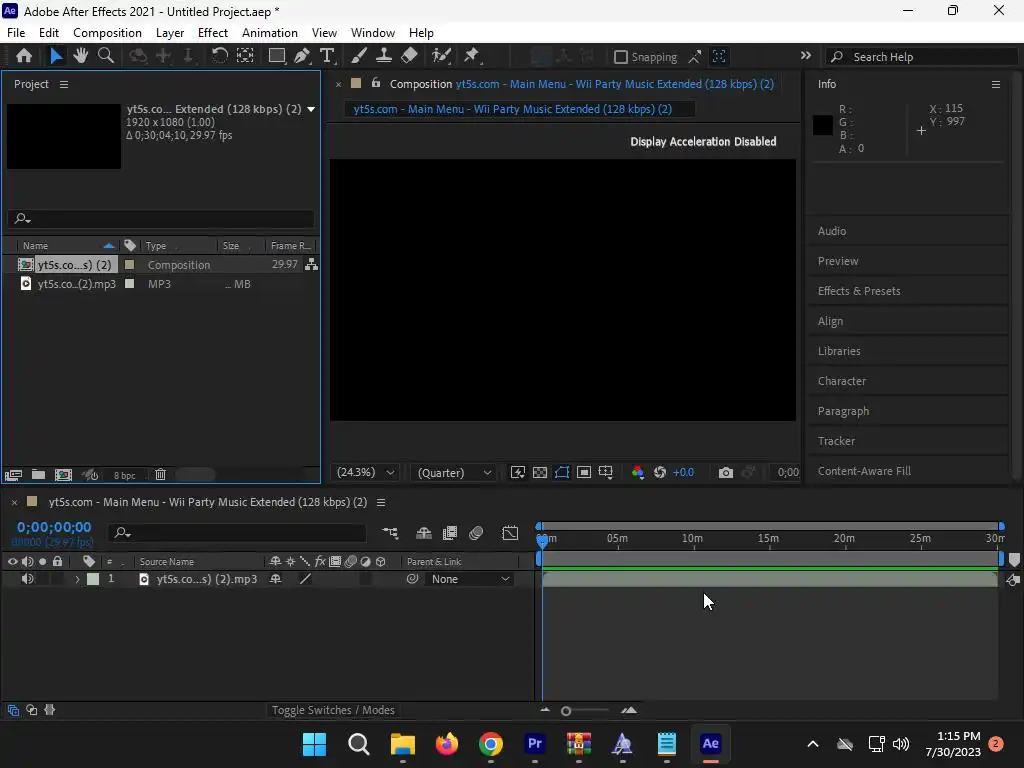The width and height of the screenshot is (1024, 768).
Task: Select the Pen tool
Action: coord(302,56)
